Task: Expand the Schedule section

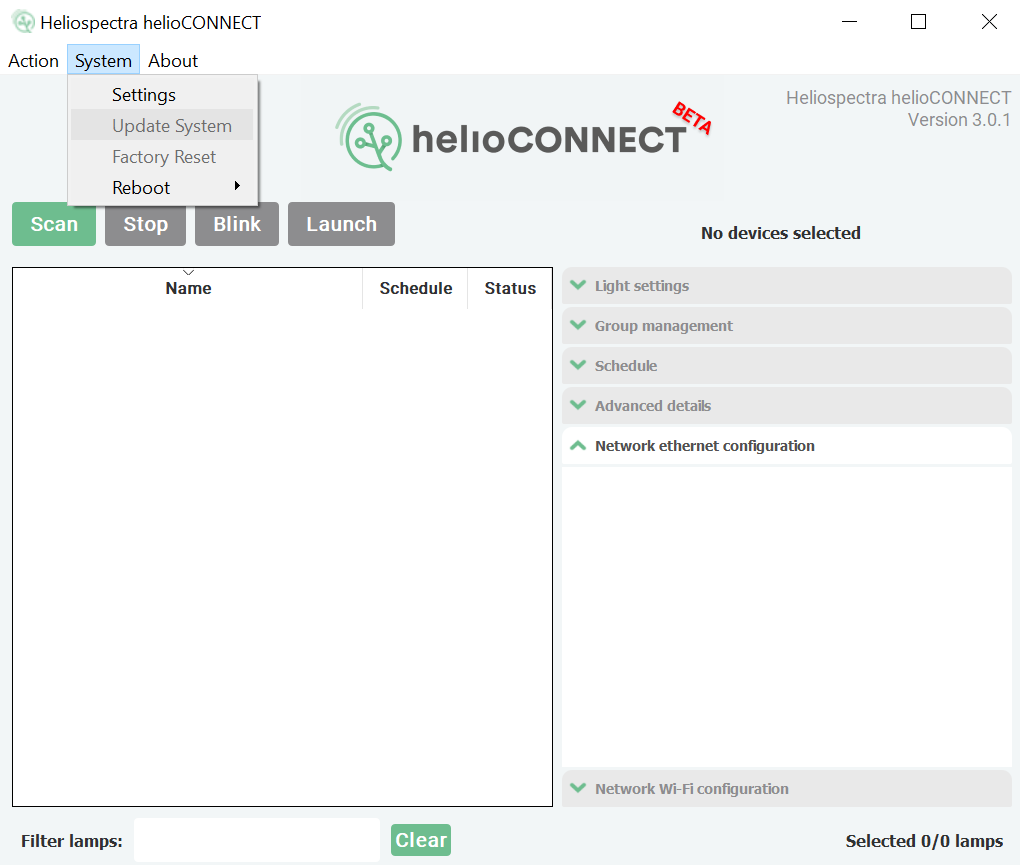Action: pos(786,366)
